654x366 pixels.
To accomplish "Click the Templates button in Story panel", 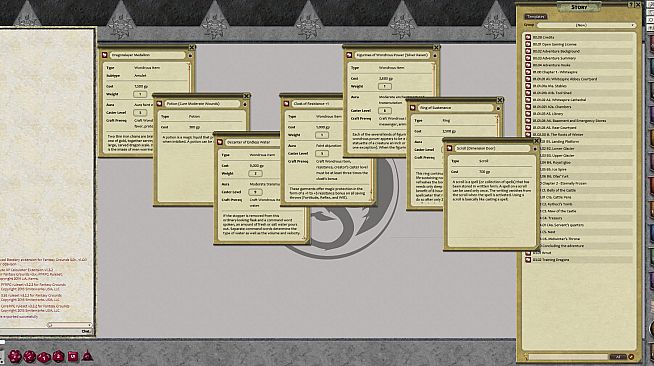I will click(x=536, y=17).
